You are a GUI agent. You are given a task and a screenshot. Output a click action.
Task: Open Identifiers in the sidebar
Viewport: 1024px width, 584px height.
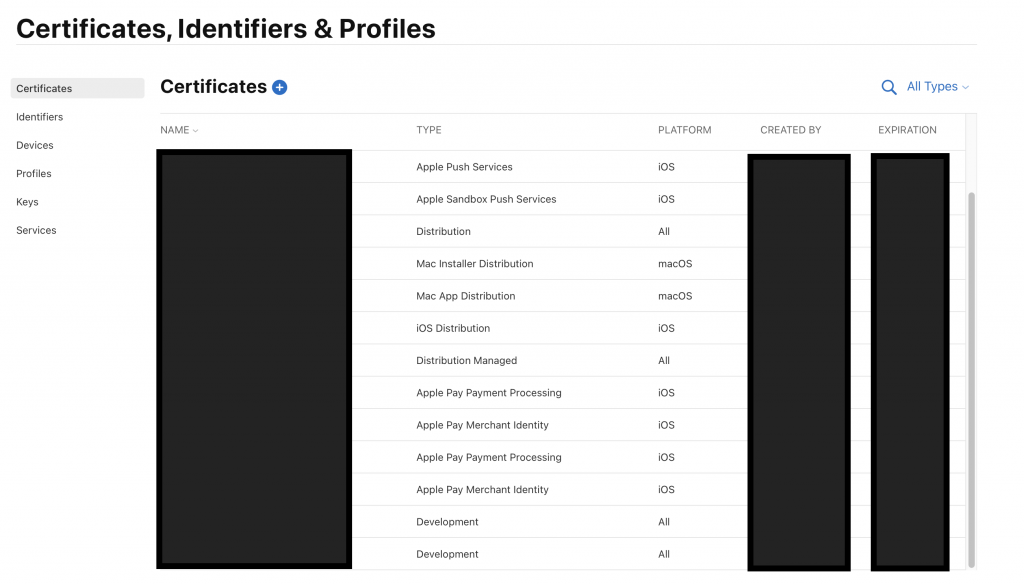tap(39, 117)
